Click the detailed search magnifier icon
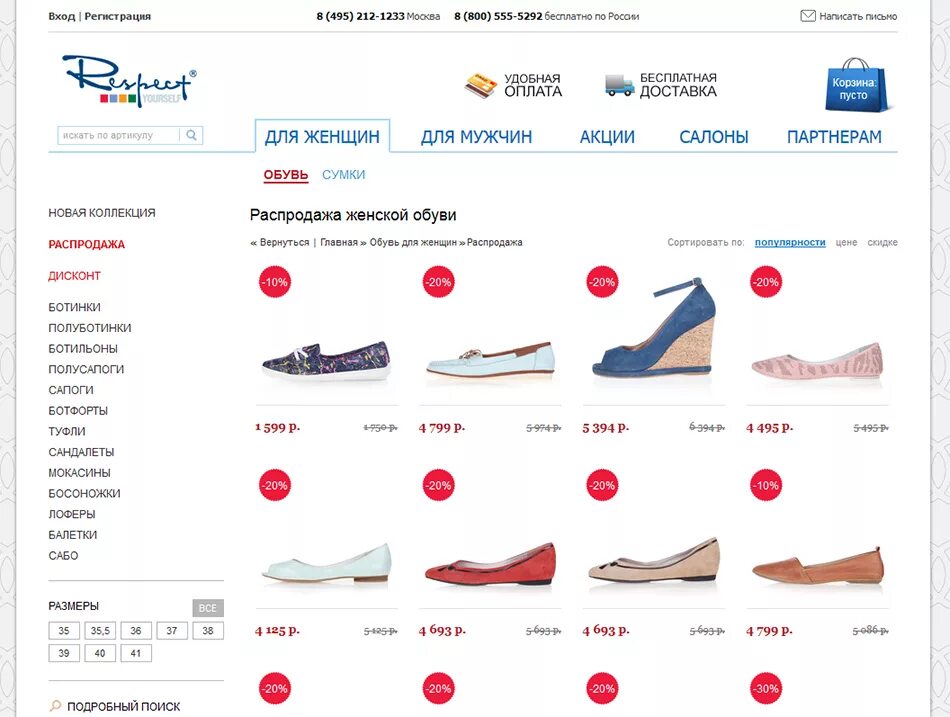Image resolution: width=950 pixels, height=717 pixels. tap(55, 705)
